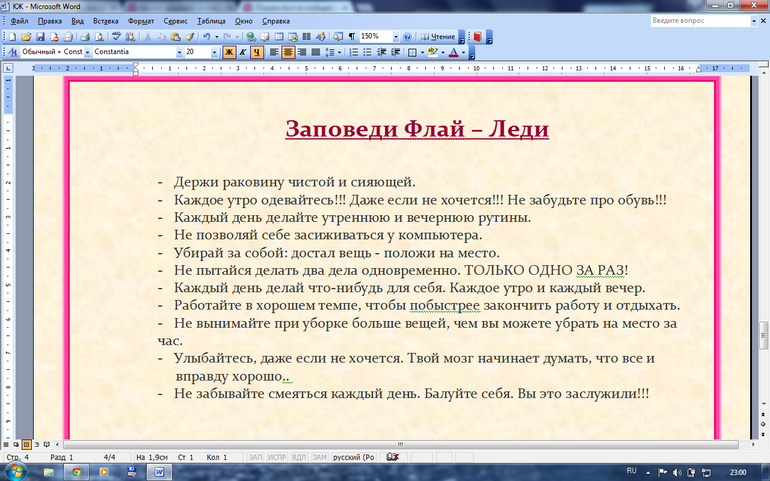Click the Open file folder icon
770x481 pixels.
(26, 36)
